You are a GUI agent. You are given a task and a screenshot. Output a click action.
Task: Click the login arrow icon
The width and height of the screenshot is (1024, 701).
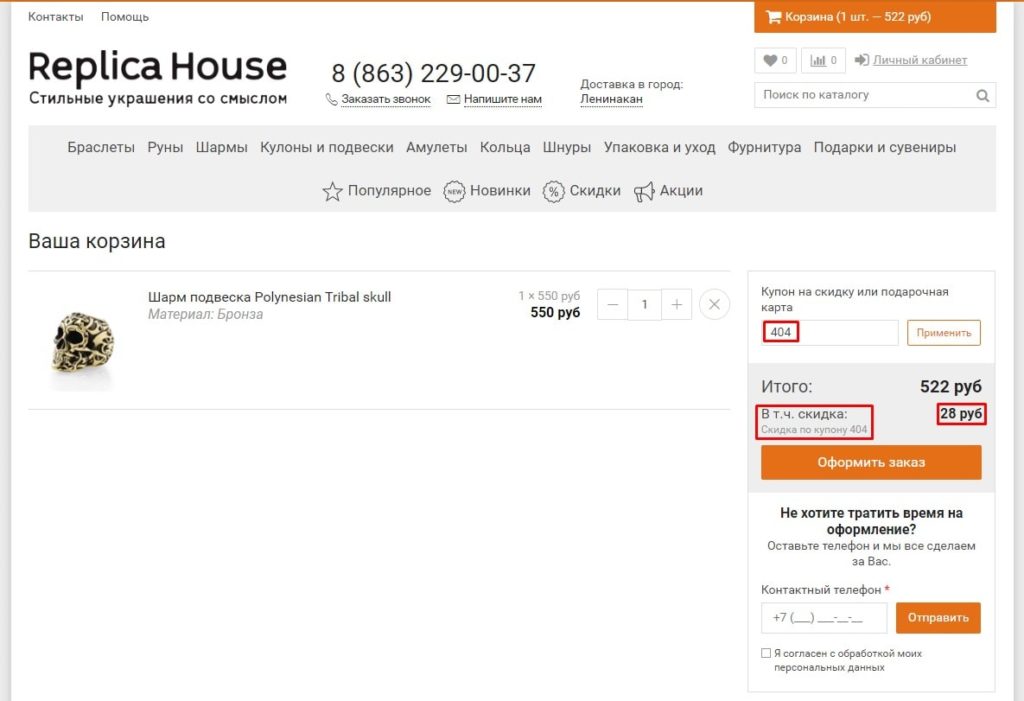coord(861,60)
